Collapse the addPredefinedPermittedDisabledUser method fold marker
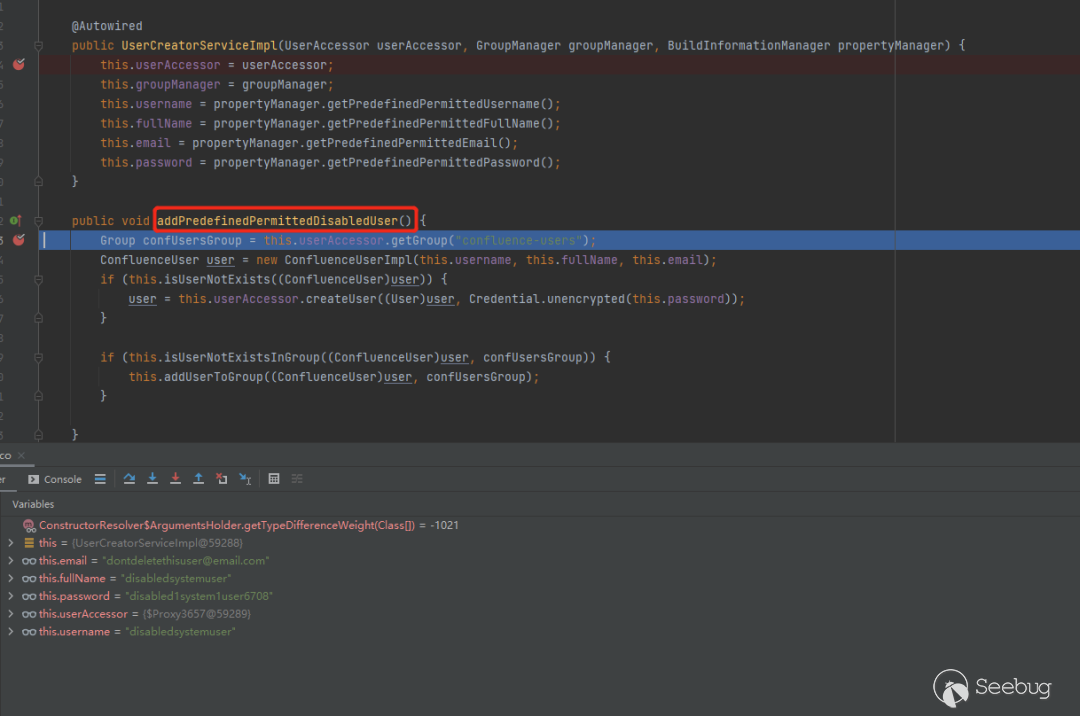Screen dimensions: 1080x716 pos(38,220)
